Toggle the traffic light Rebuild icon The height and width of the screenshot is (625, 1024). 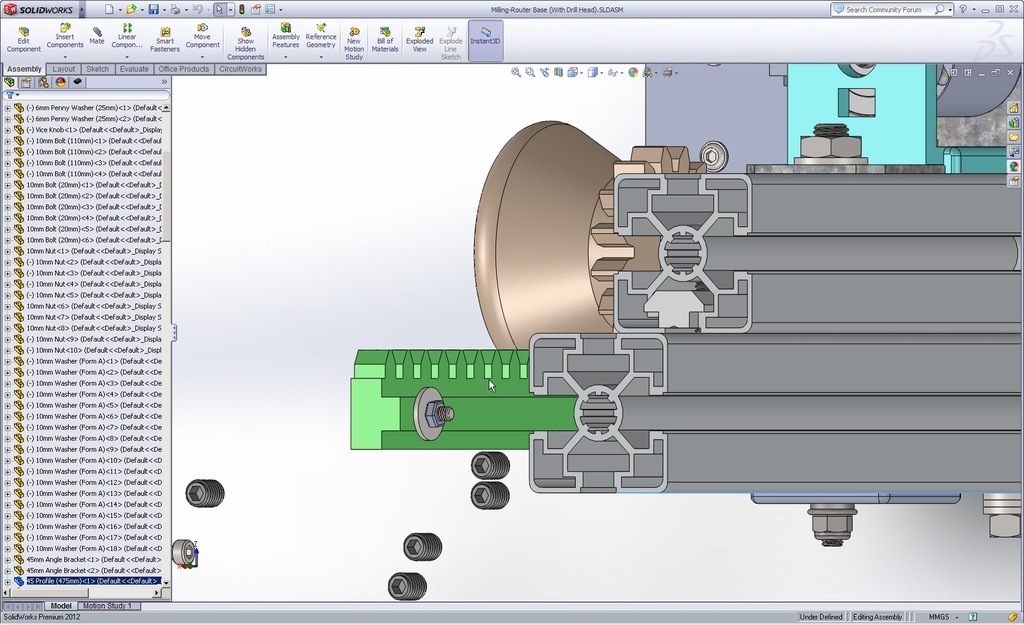click(241, 9)
